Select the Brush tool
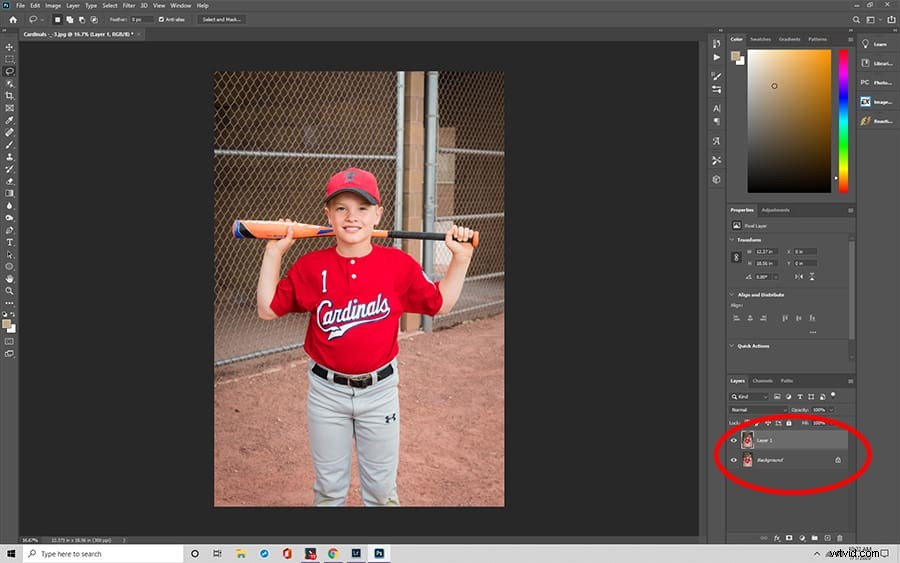Image resolution: width=900 pixels, height=563 pixels. pyautogui.click(x=9, y=145)
